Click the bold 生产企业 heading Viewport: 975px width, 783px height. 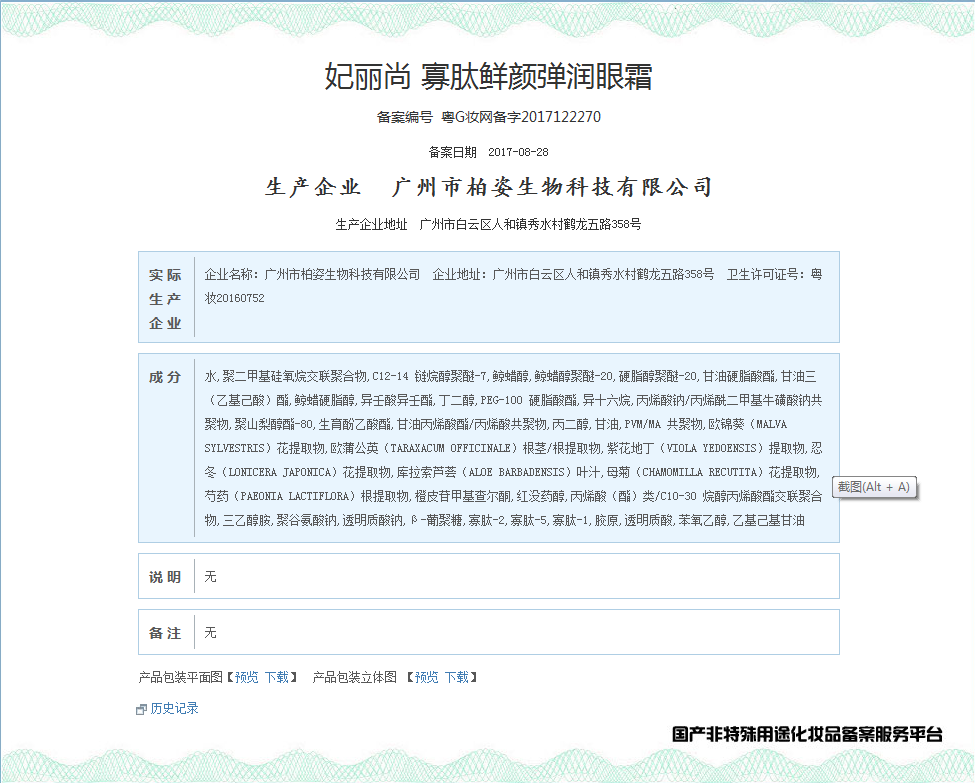tap(313, 187)
